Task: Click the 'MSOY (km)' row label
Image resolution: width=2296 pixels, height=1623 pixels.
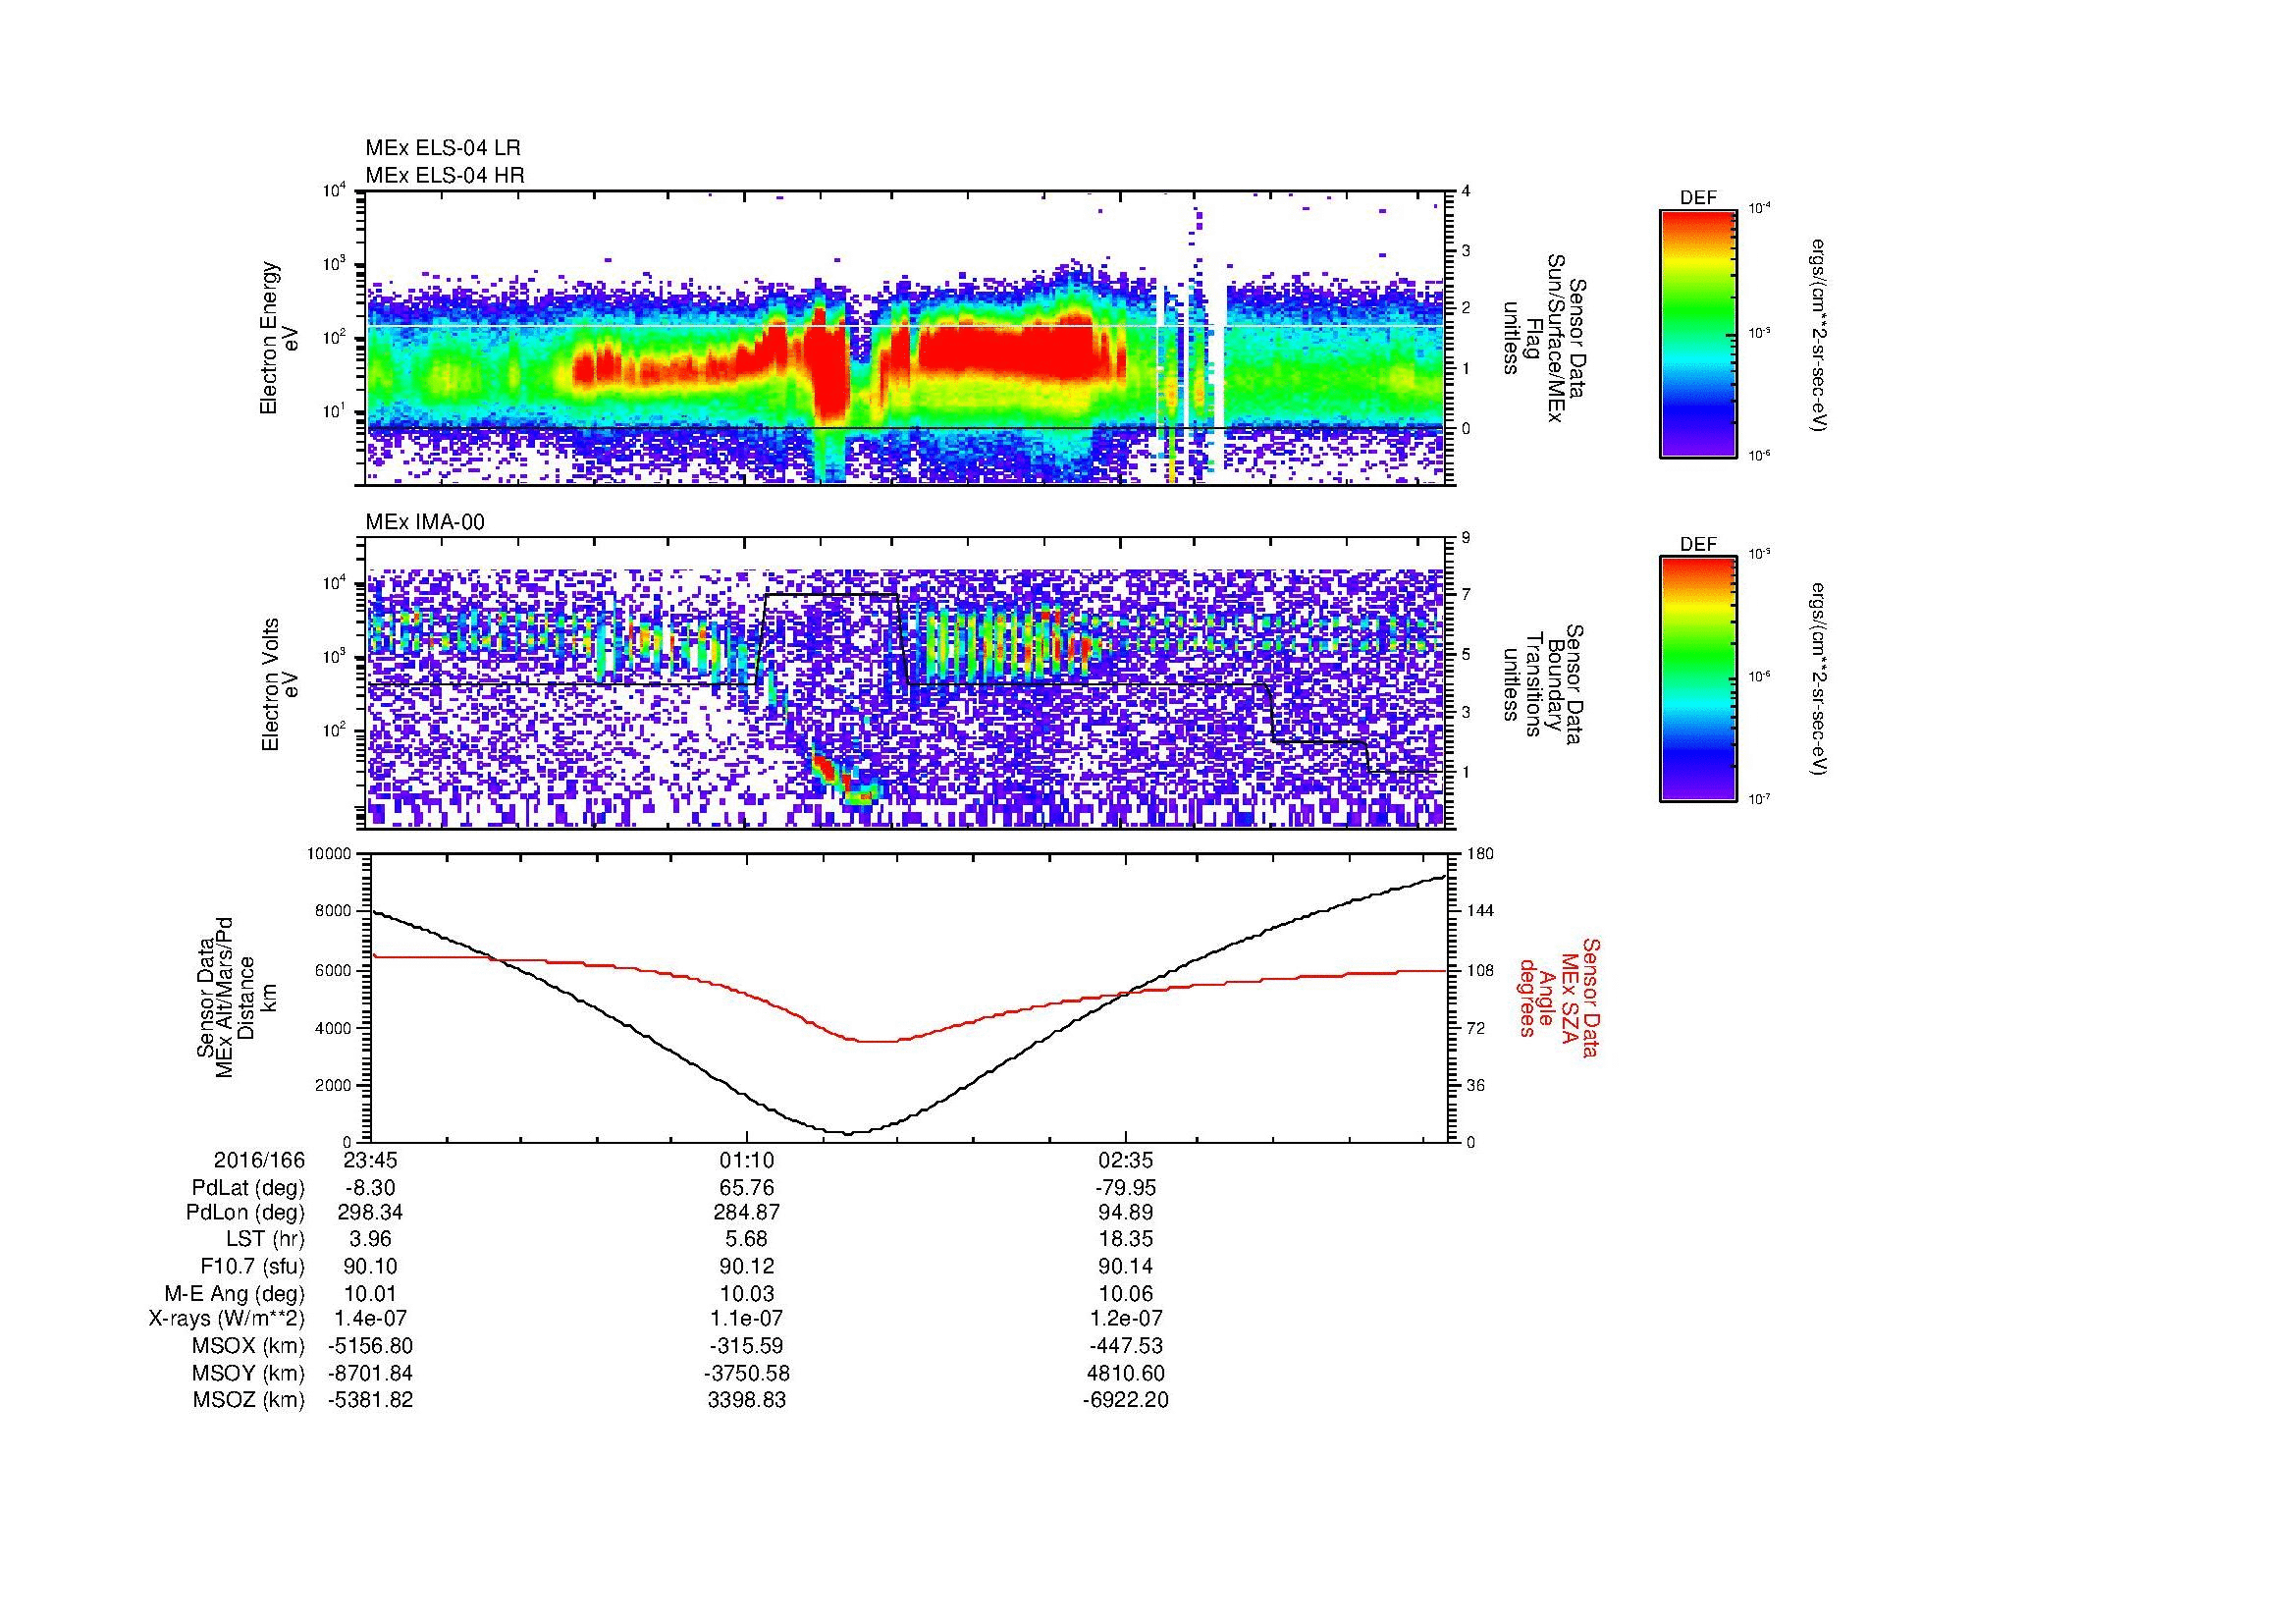Action: (x=248, y=1373)
